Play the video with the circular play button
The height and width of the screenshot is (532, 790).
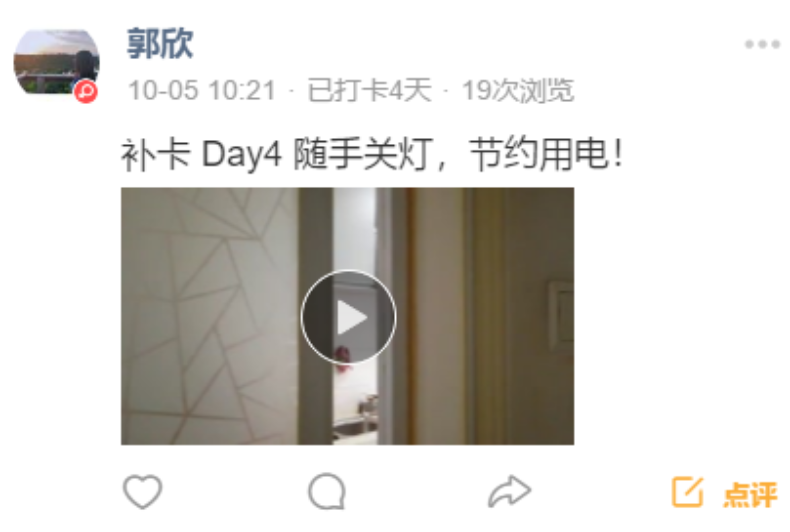tap(348, 317)
